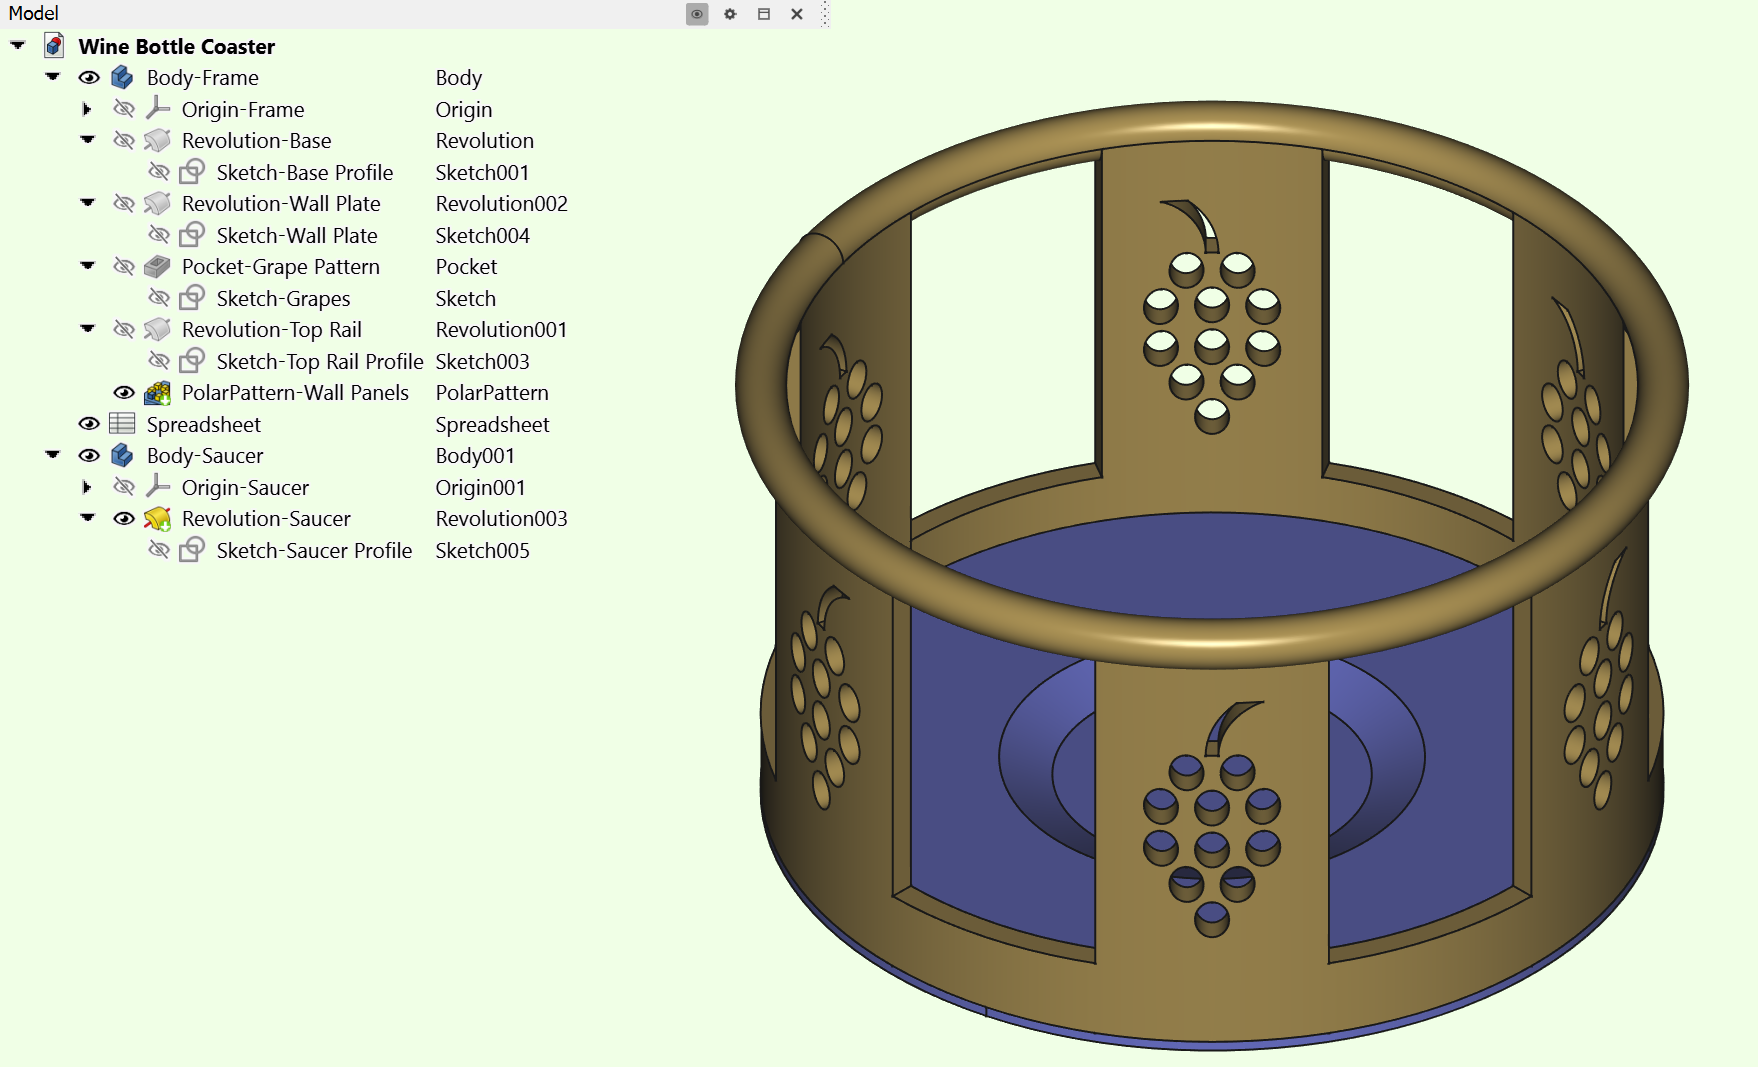Hide Revolution-Saucer via its eye toggle
Image resolution: width=1758 pixels, height=1067 pixels.
[124, 518]
